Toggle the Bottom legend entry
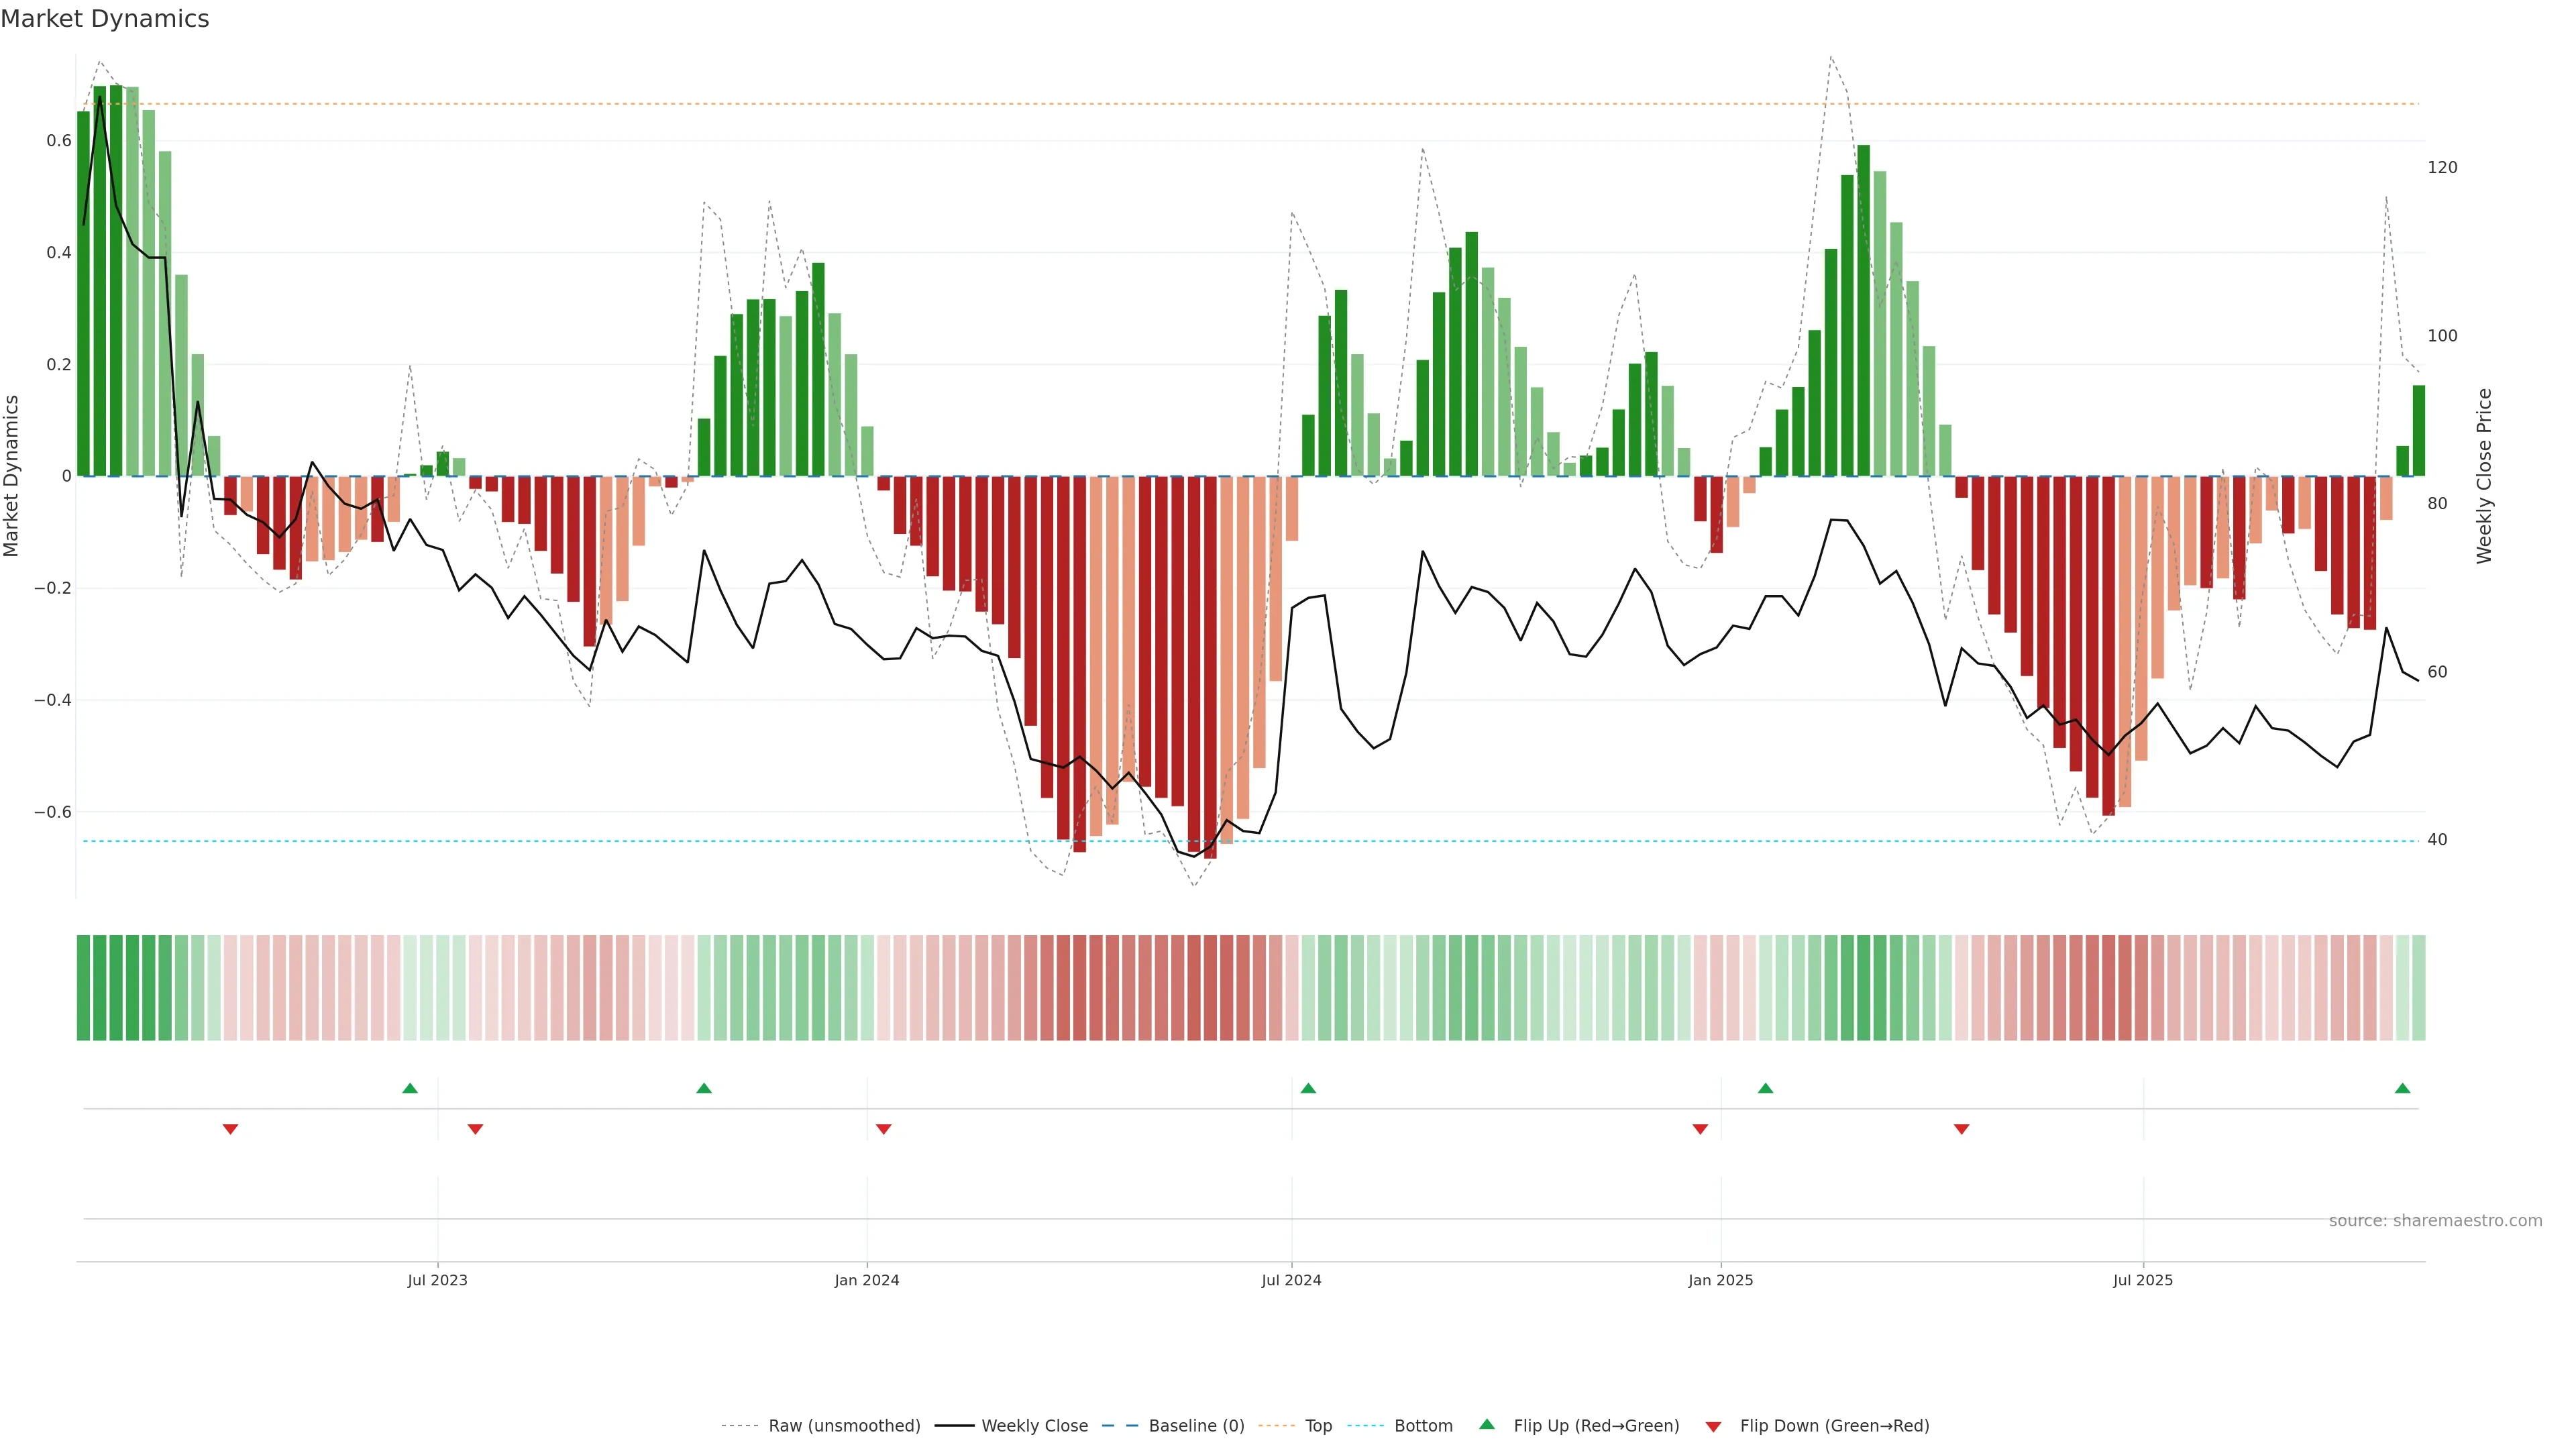 1423,1426
